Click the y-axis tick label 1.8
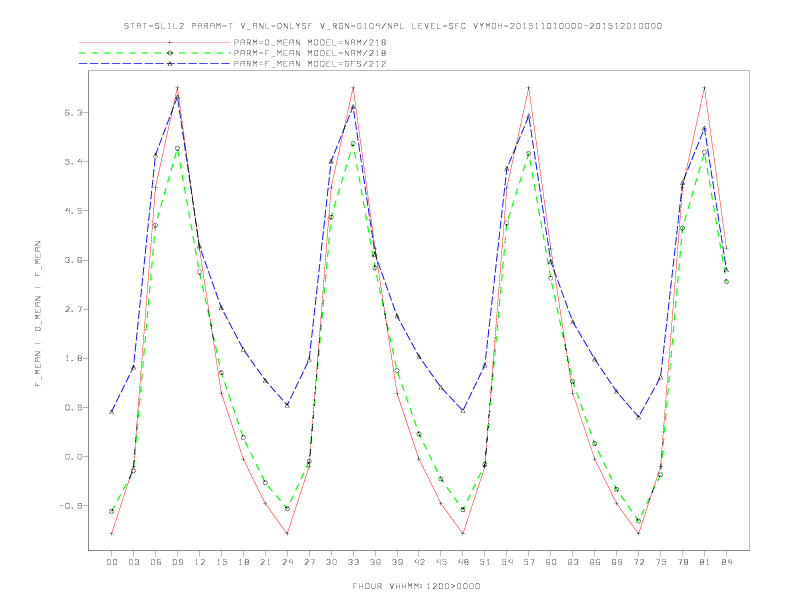The image size is (792, 612). (x=73, y=358)
